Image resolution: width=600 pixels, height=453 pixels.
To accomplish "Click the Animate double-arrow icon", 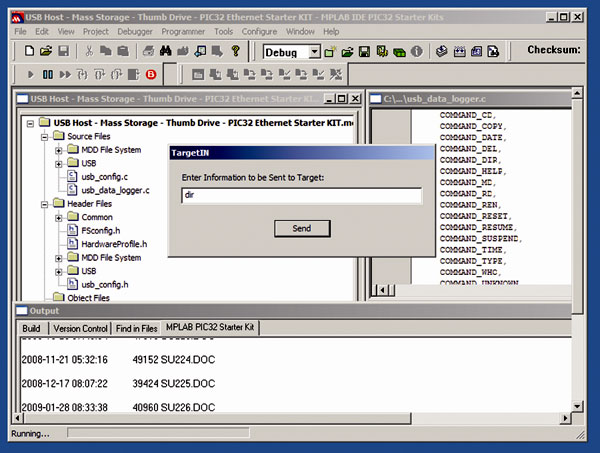I will point(65,74).
